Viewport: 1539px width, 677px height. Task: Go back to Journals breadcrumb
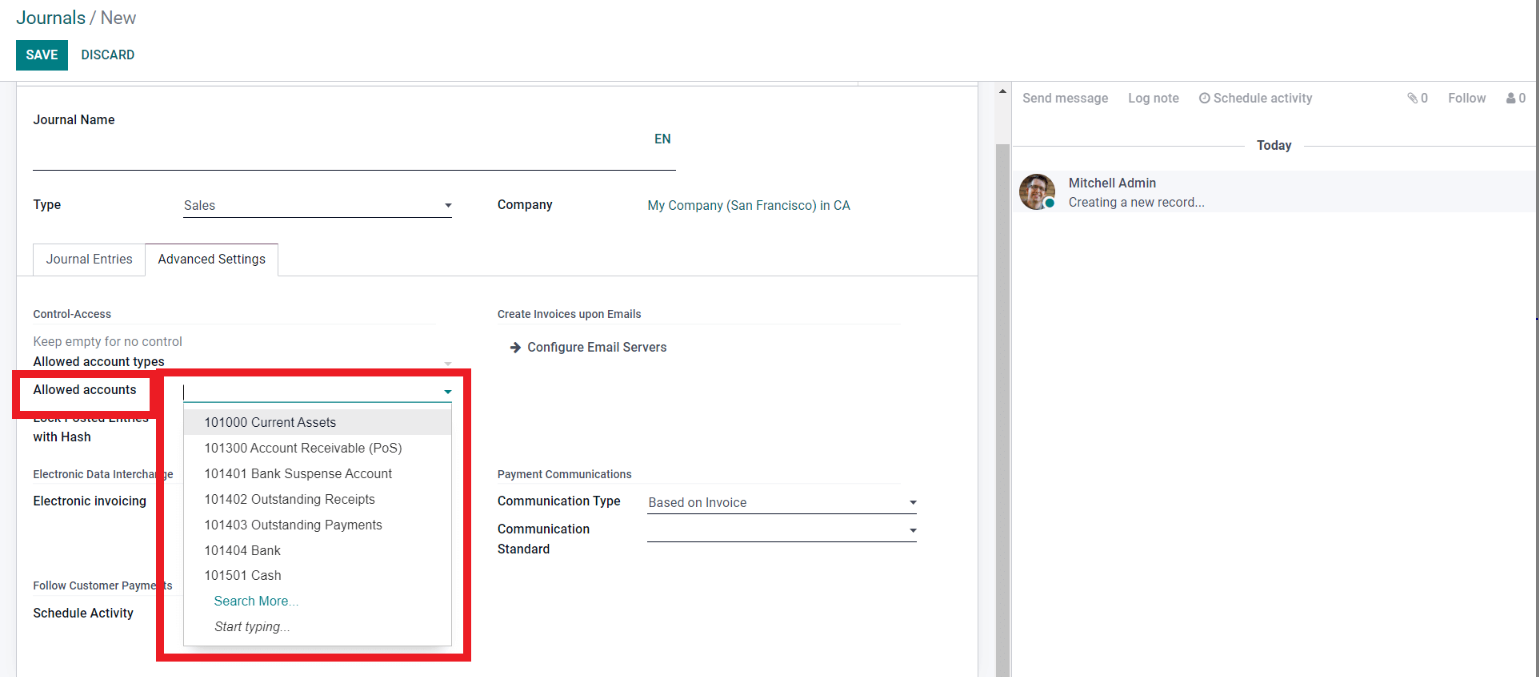(49, 18)
